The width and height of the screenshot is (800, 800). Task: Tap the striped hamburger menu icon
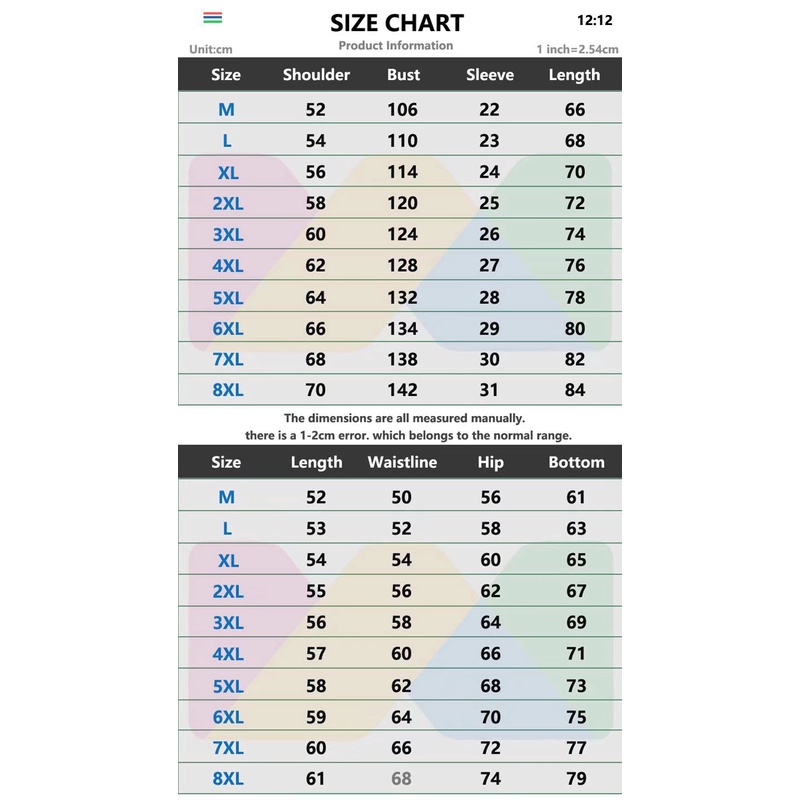(x=212, y=18)
